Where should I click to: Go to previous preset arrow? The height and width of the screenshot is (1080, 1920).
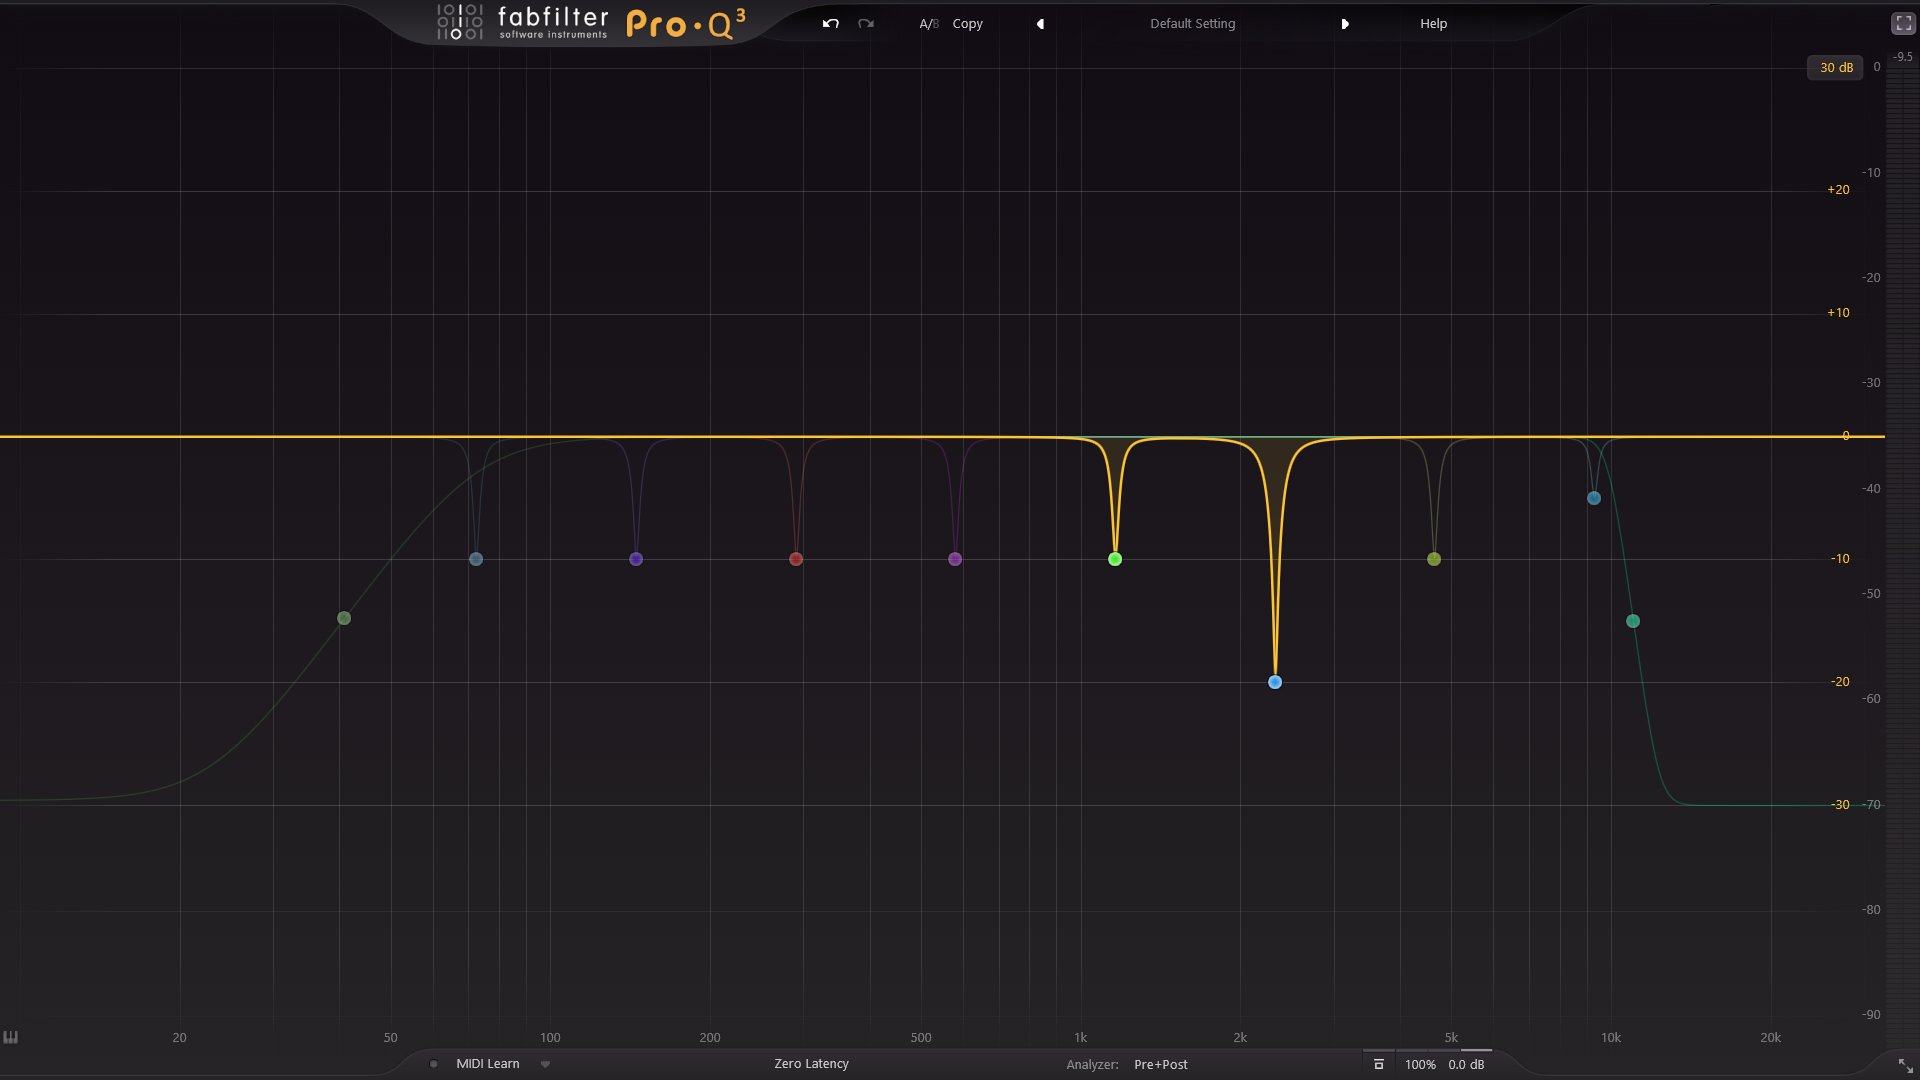pyautogui.click(x=1040, y=24)
